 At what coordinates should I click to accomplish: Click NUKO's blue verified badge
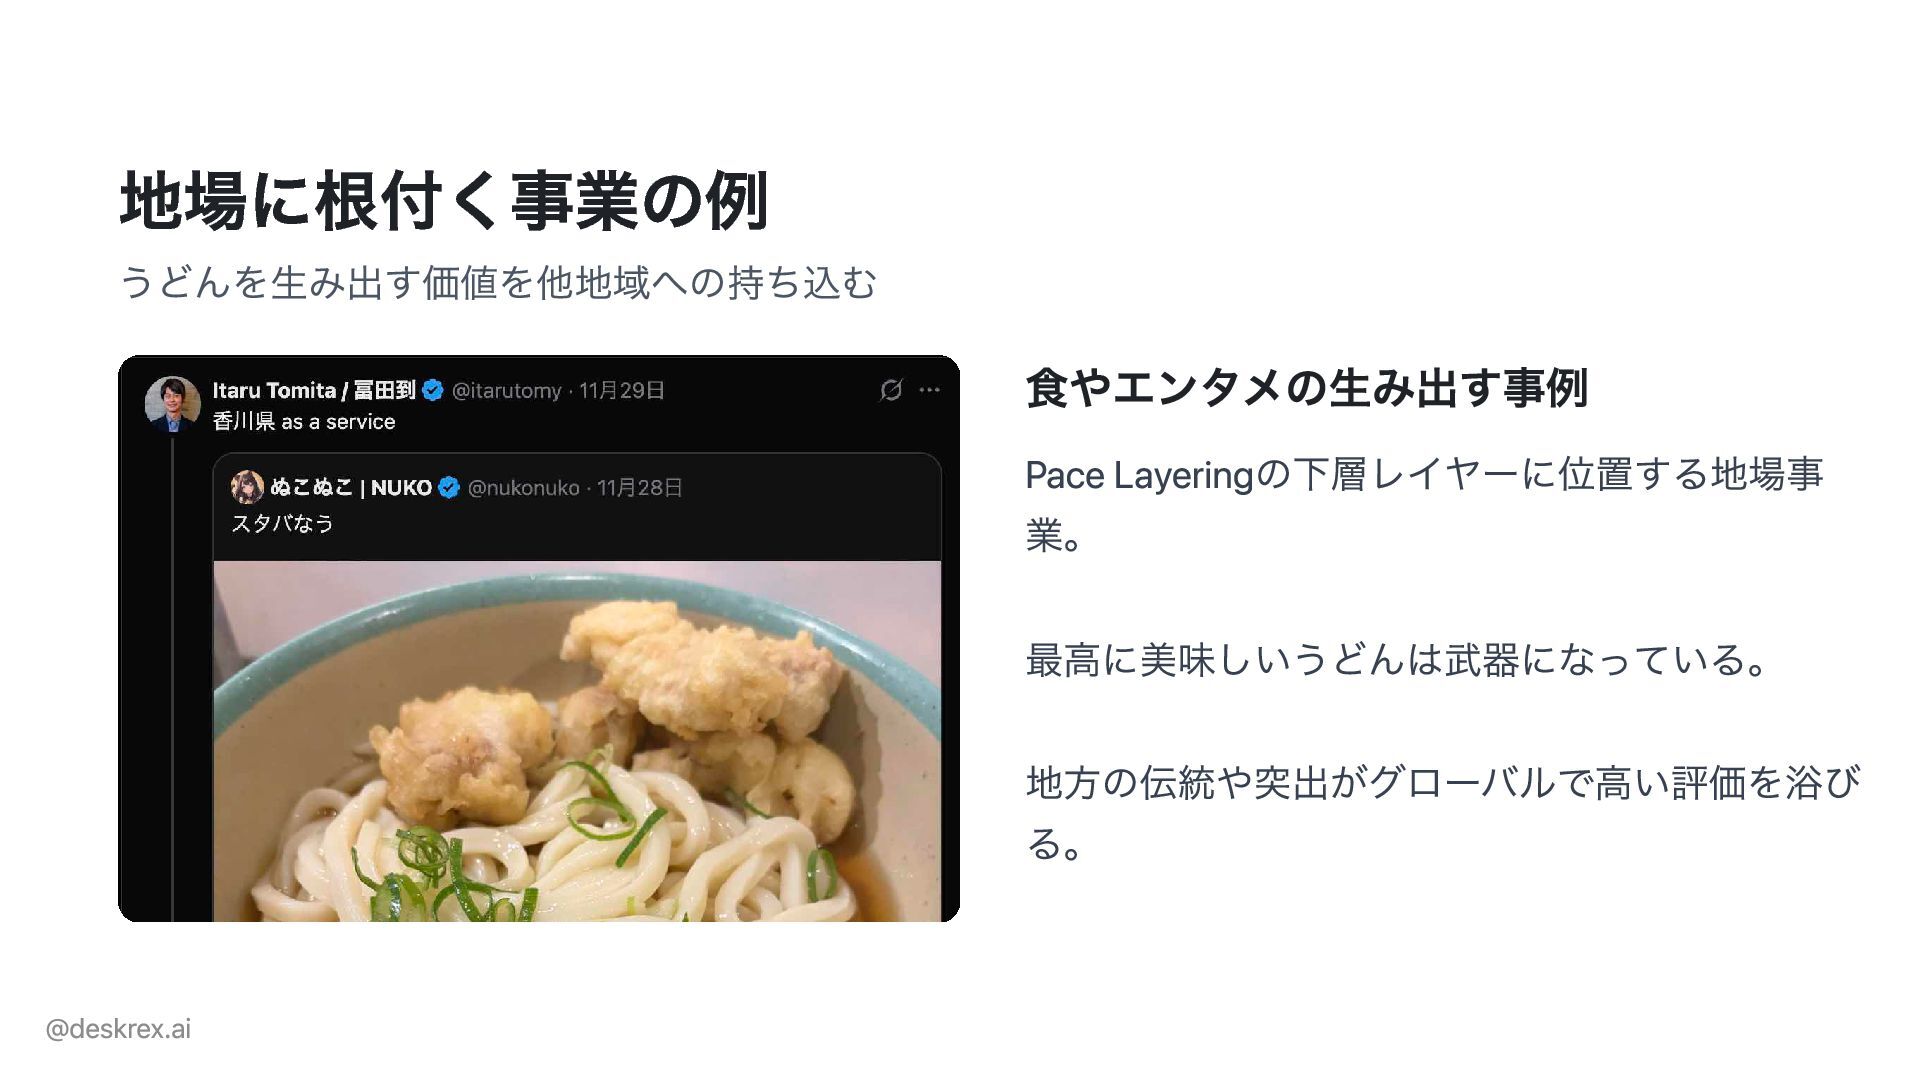tap(449, 487)
